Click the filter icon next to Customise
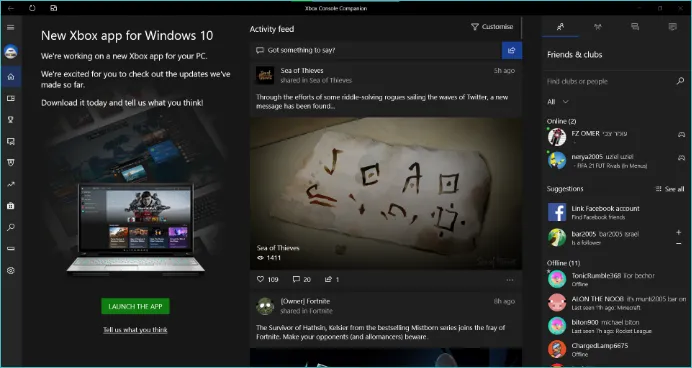This screenshot has height=368, width=692. [475, 27]
